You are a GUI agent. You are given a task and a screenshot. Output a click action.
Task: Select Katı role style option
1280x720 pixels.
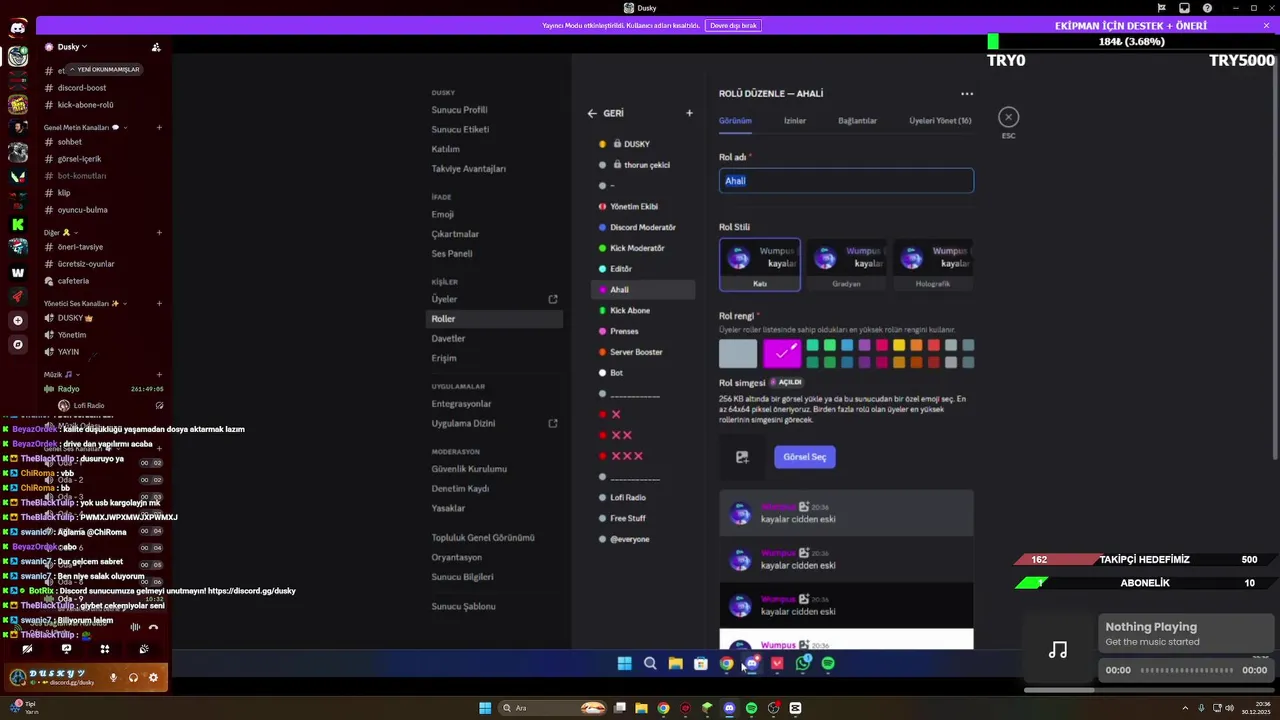coord(760,265)
